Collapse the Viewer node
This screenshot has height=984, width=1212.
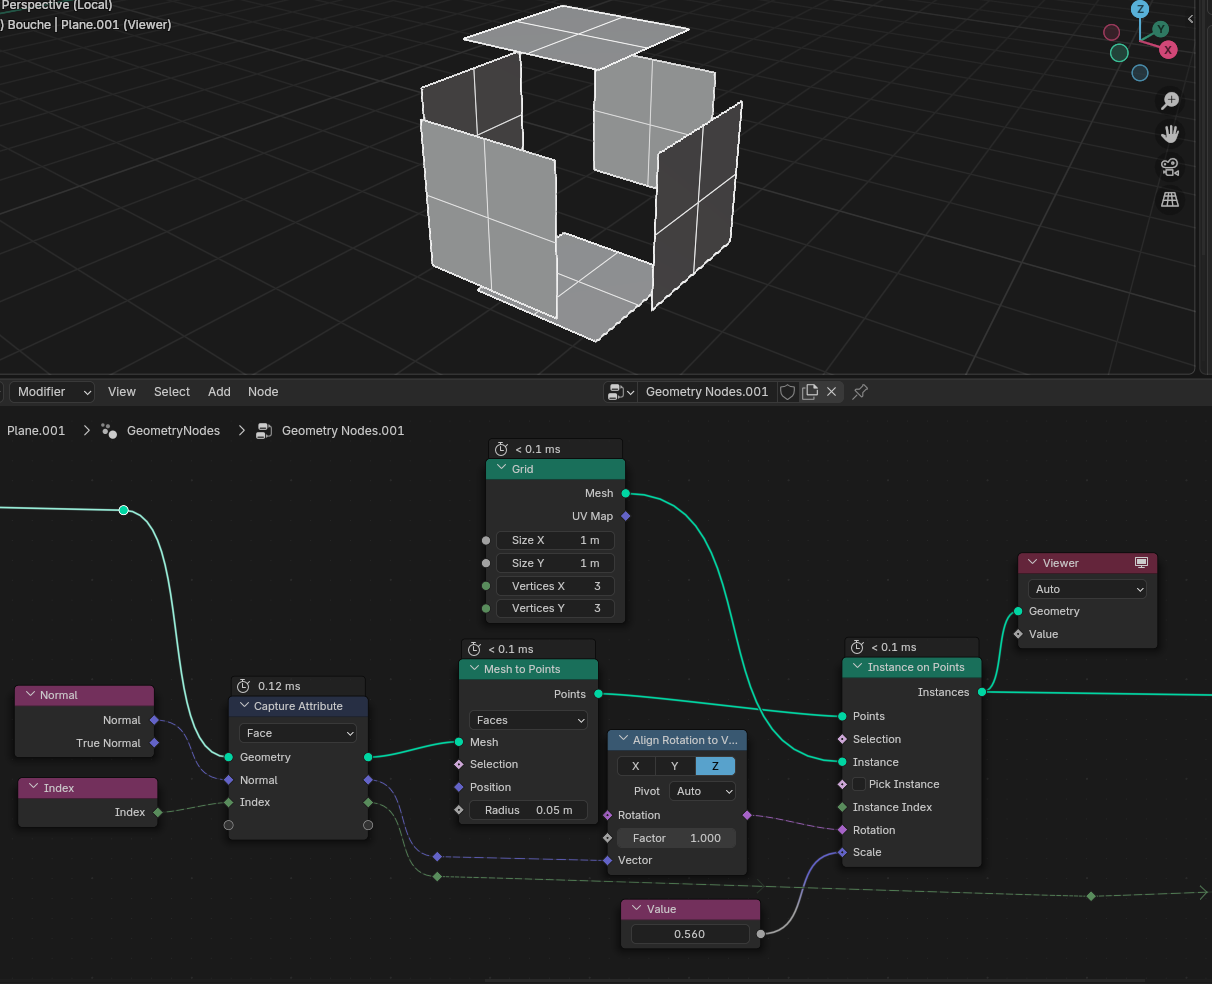1033,563
